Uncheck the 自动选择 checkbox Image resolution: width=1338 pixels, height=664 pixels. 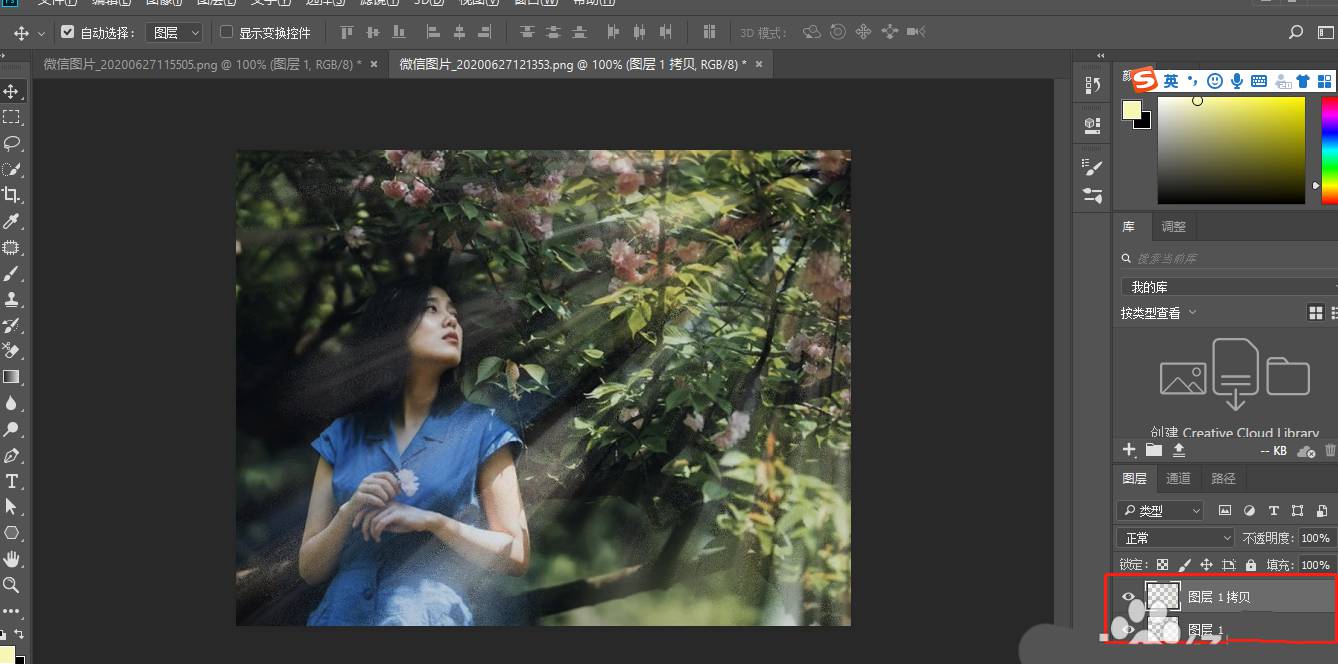pyautogui.click(x=68, y=33)
